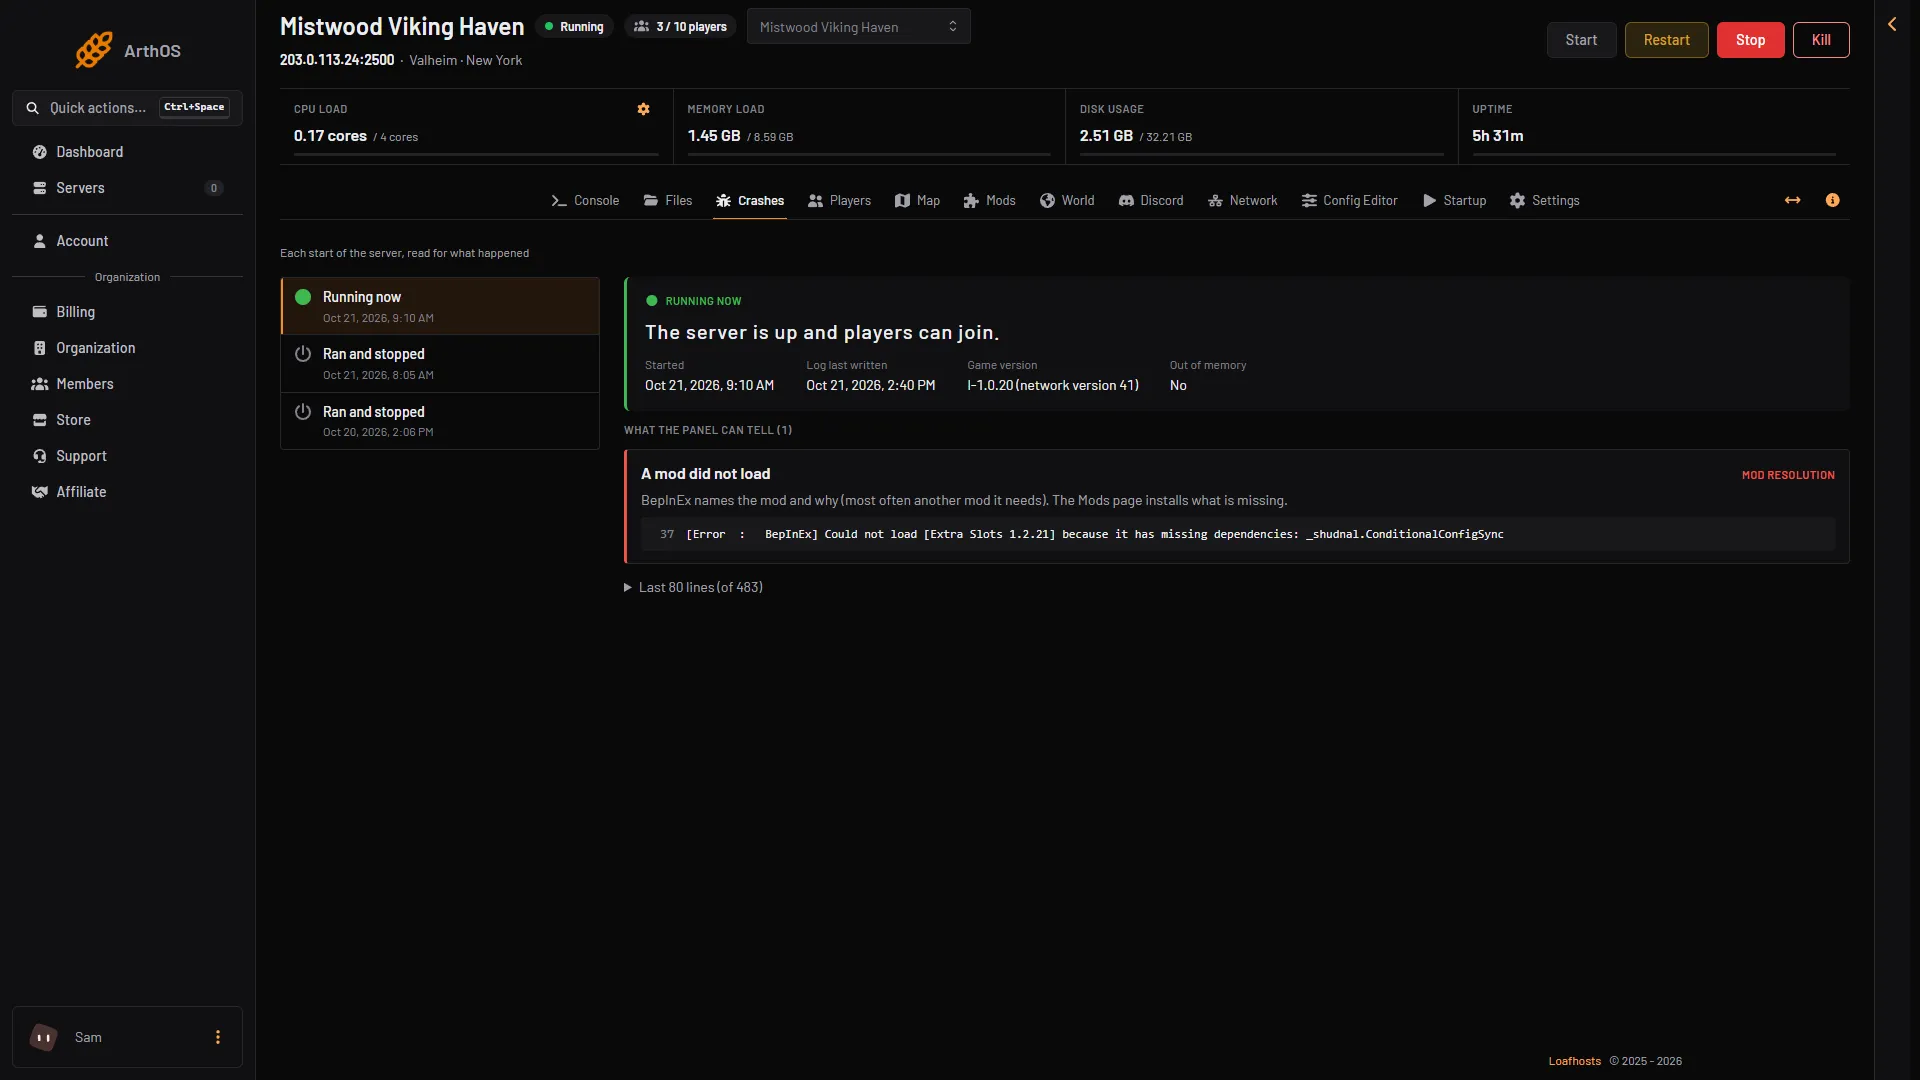Click Sam's avatar image

44,1038
